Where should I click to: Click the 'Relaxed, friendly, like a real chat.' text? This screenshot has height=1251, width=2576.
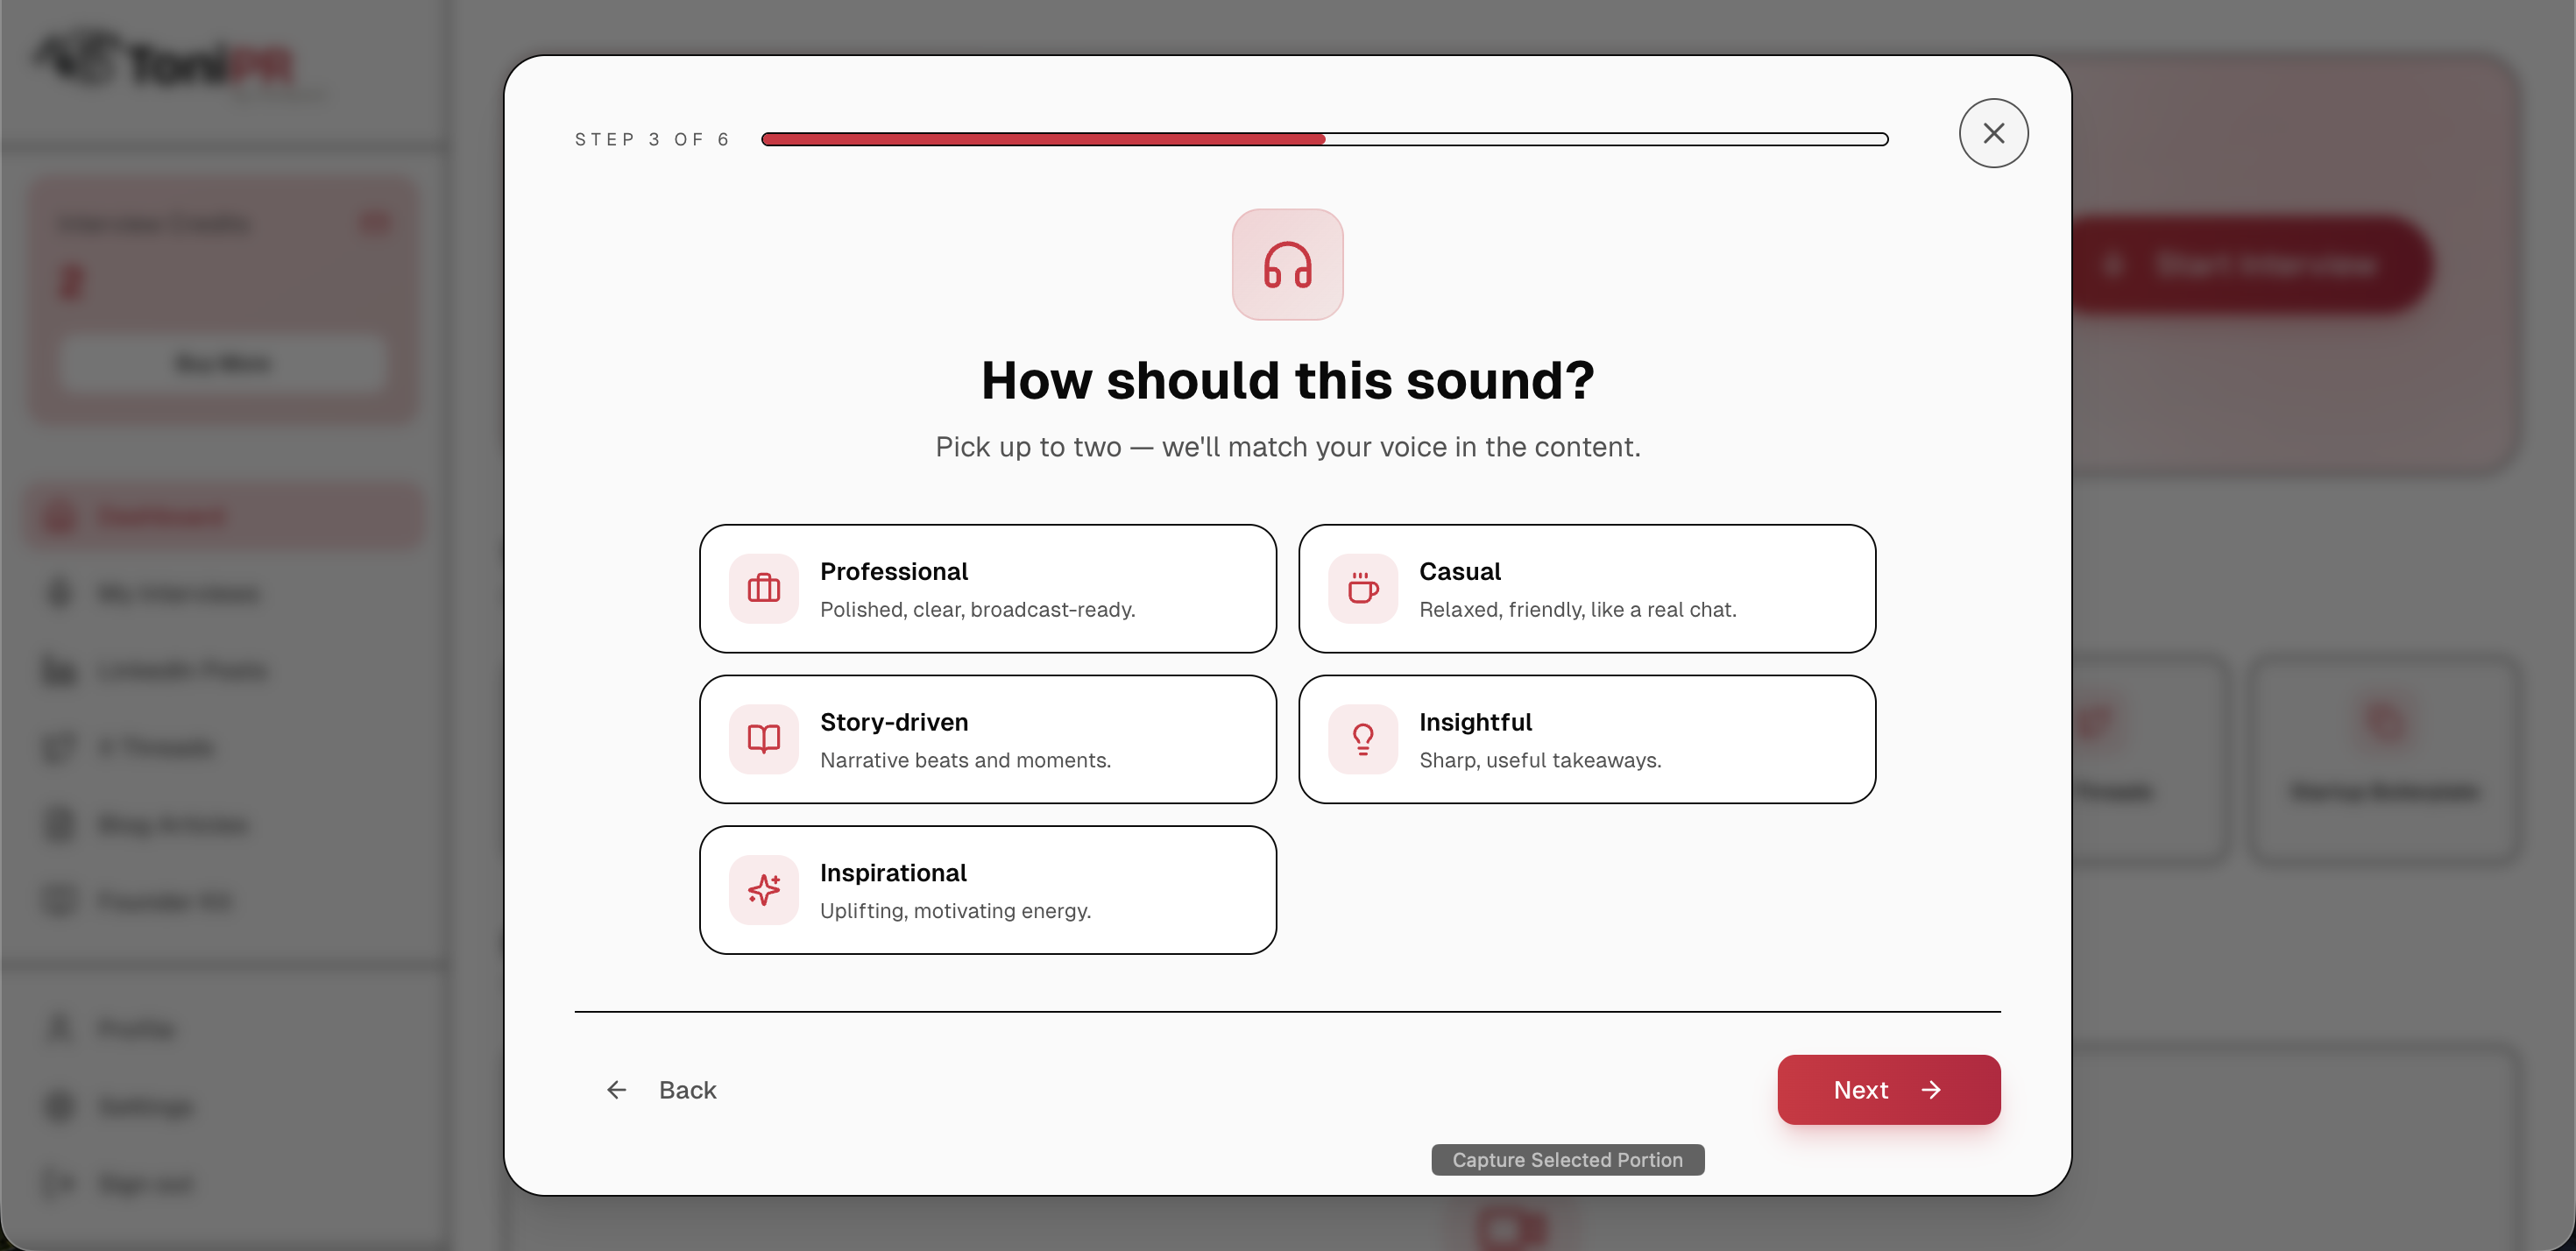point(1577,609)
